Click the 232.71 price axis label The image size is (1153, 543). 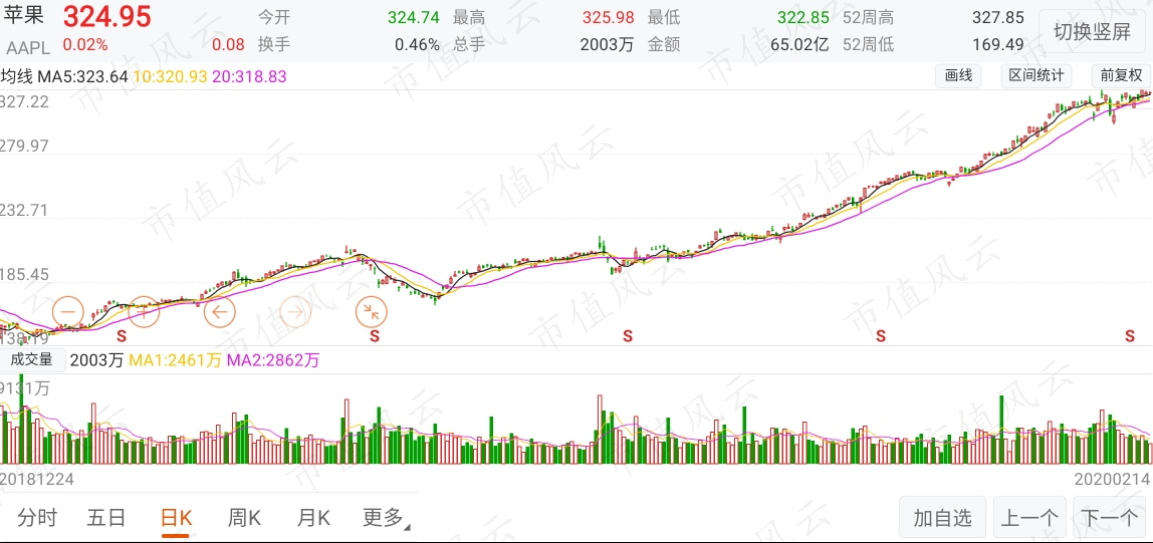coord(26,210)
